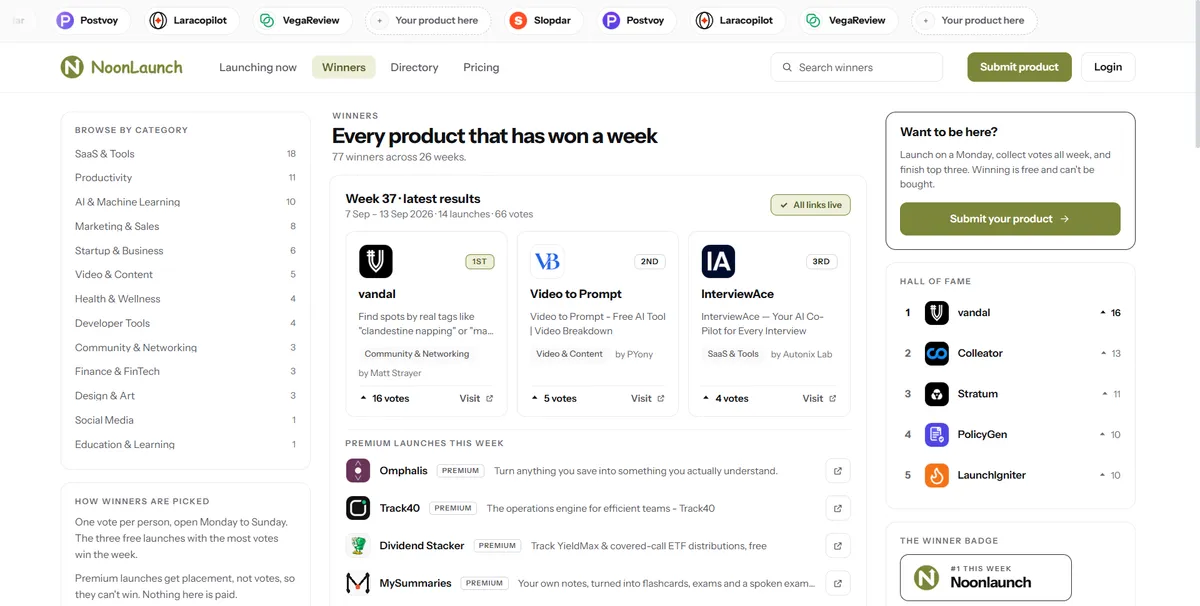Browse Education & Learning category

pos(185,444)
